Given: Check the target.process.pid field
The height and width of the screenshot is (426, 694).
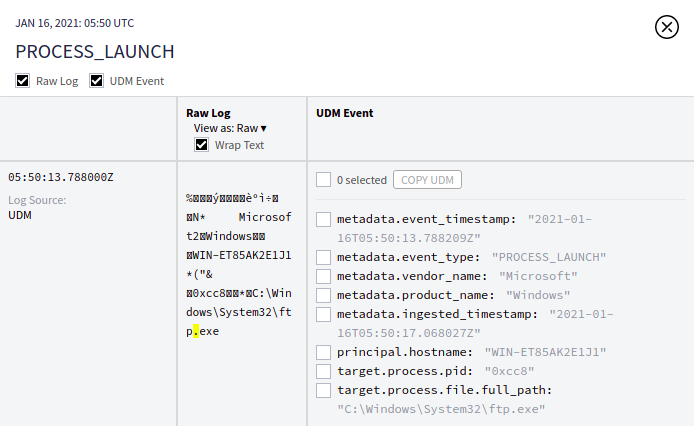Looking at the screenshot, I should (x=323, y=371).
